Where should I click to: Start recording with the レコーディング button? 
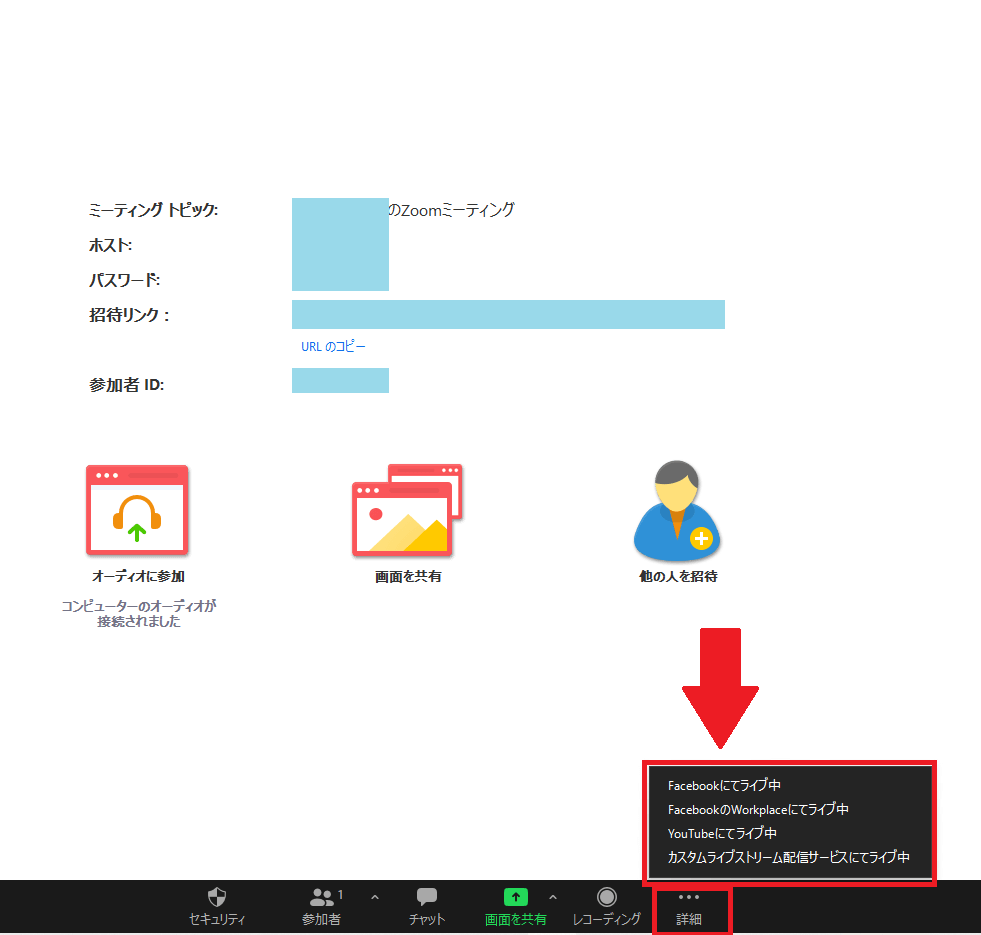coord(606,906)
